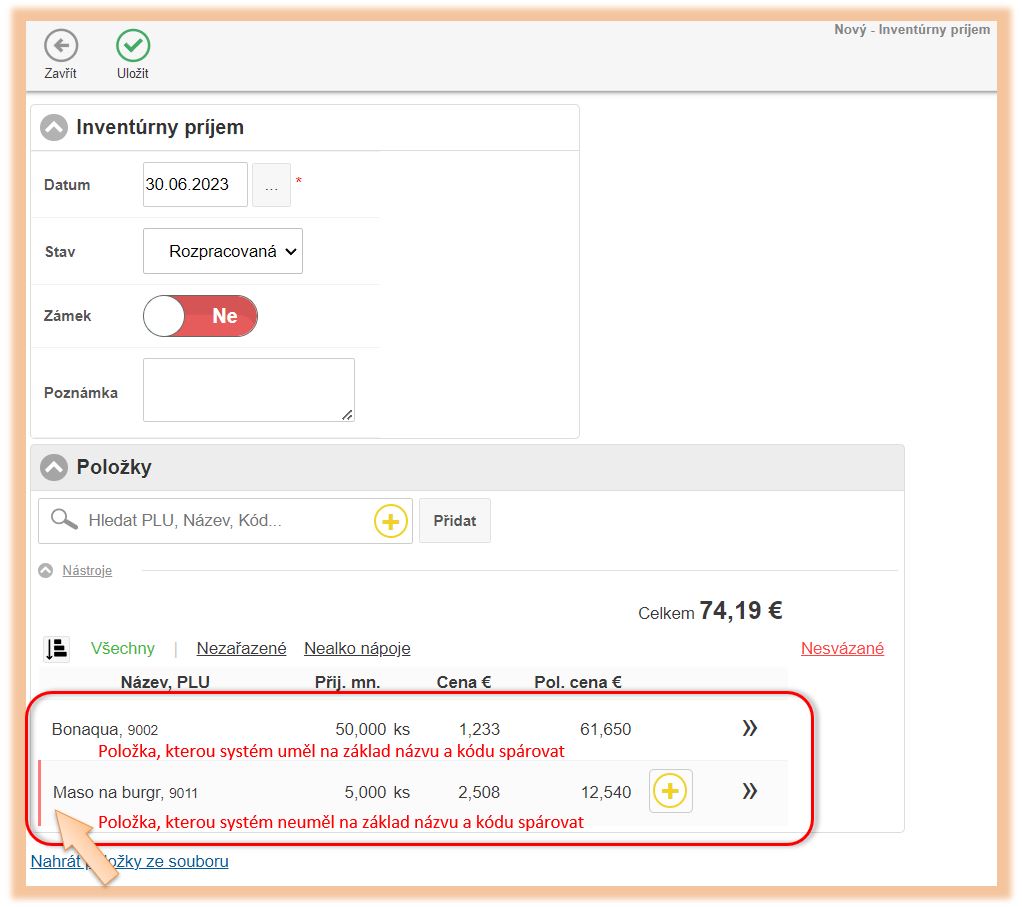Click the Zavřít back arrow icon
Image resolution: width=1022 pixels, height=907 pixels.
[x=61, y=46]
